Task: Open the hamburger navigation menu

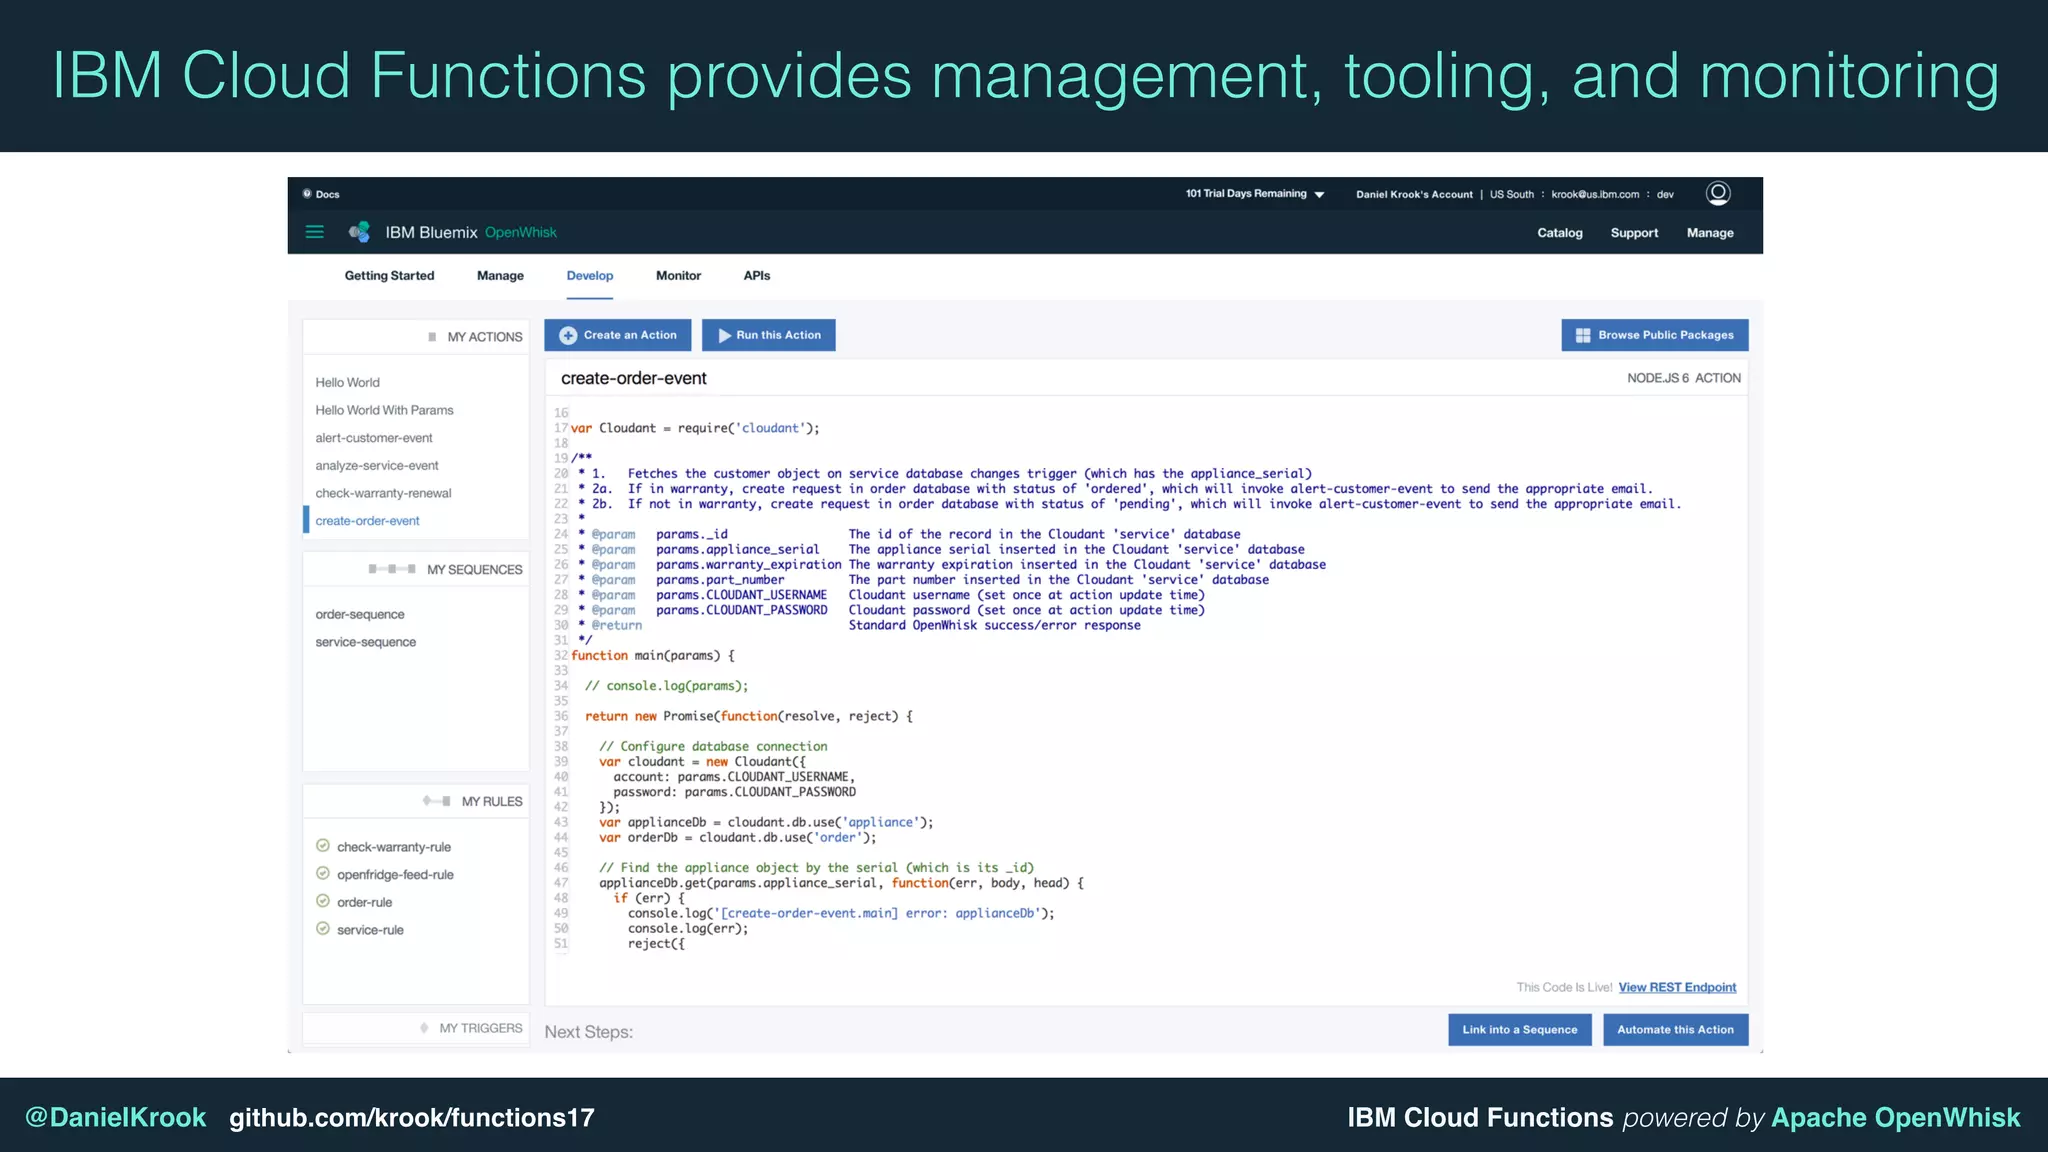Action: click(314, 232)
